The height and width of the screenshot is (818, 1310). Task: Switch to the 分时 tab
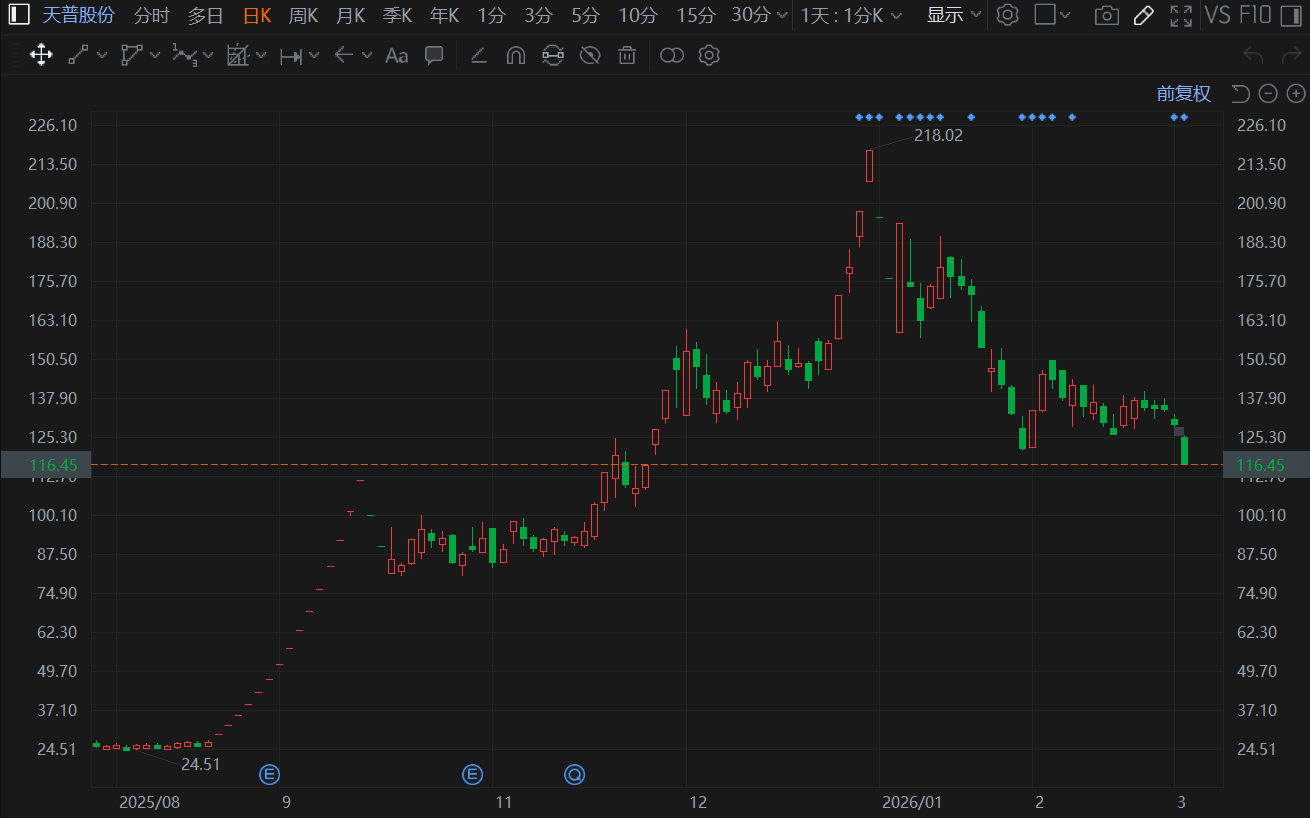[151, 15]
